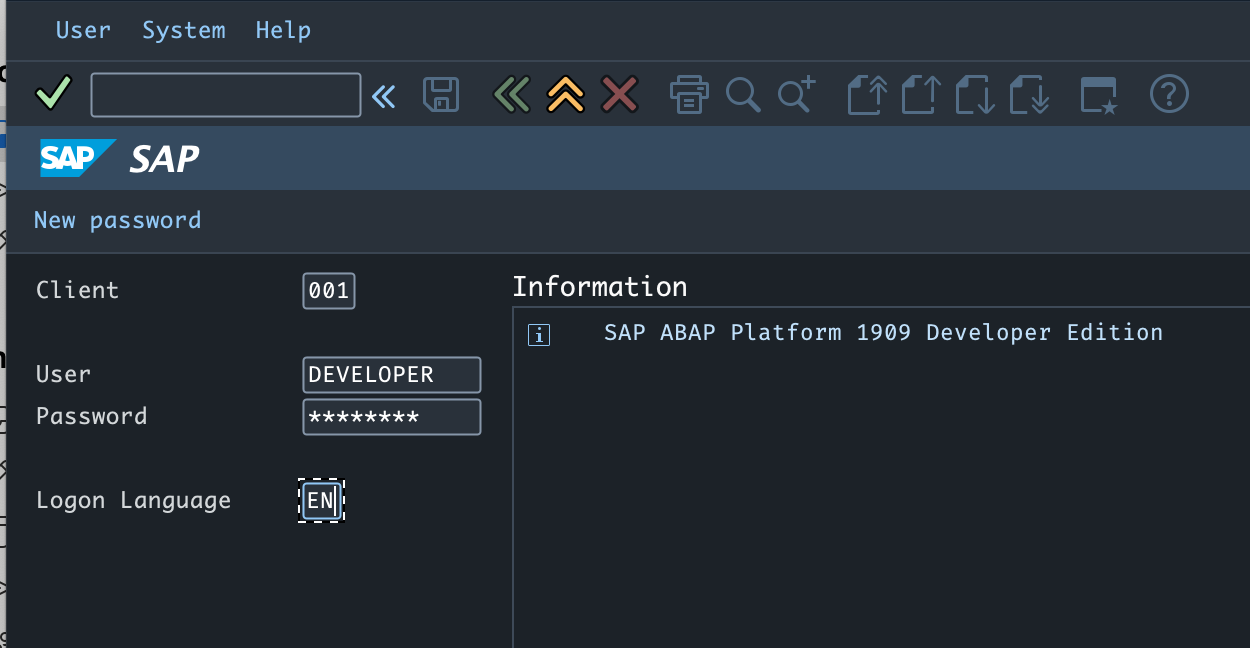
Task: Click the Save icon in the toolbar
Action: [440, 94]
